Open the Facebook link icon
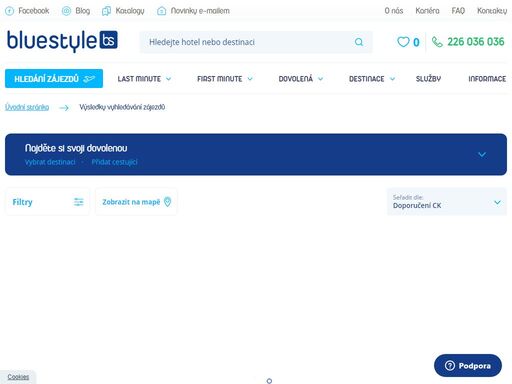The image size is (512, 384). tap(9, 11)
